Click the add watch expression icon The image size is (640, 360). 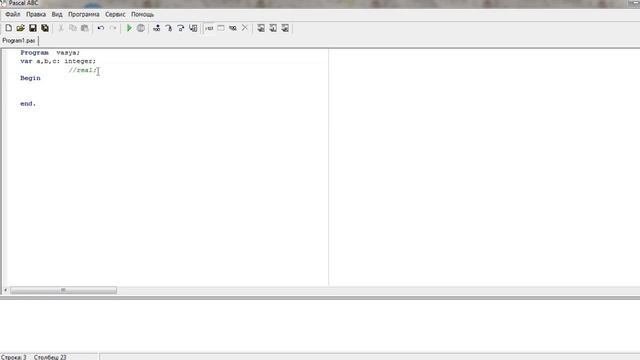[209, 28]
